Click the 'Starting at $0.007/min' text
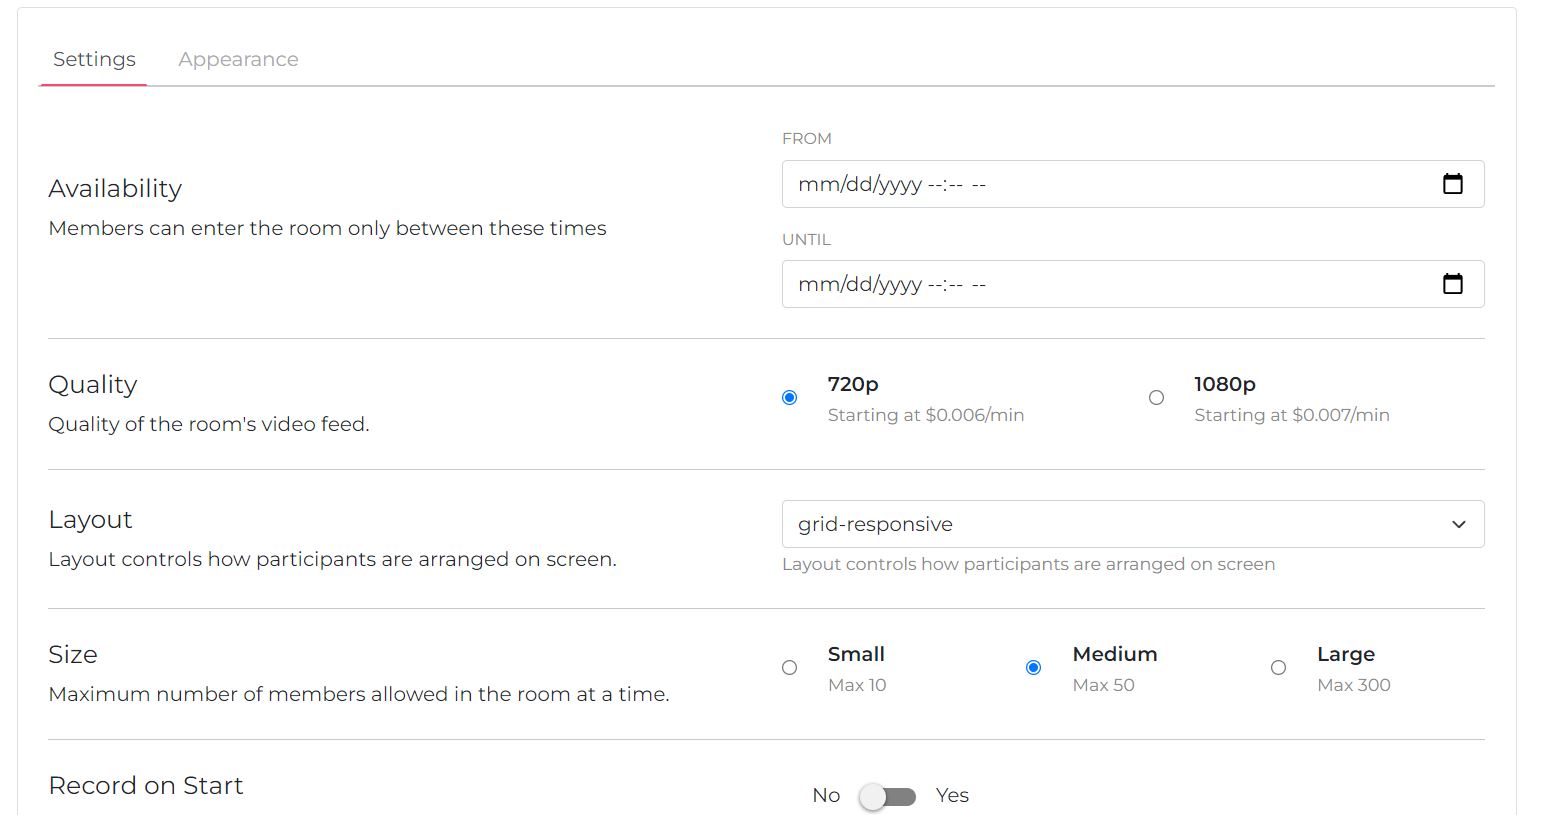 (1292, 415)
